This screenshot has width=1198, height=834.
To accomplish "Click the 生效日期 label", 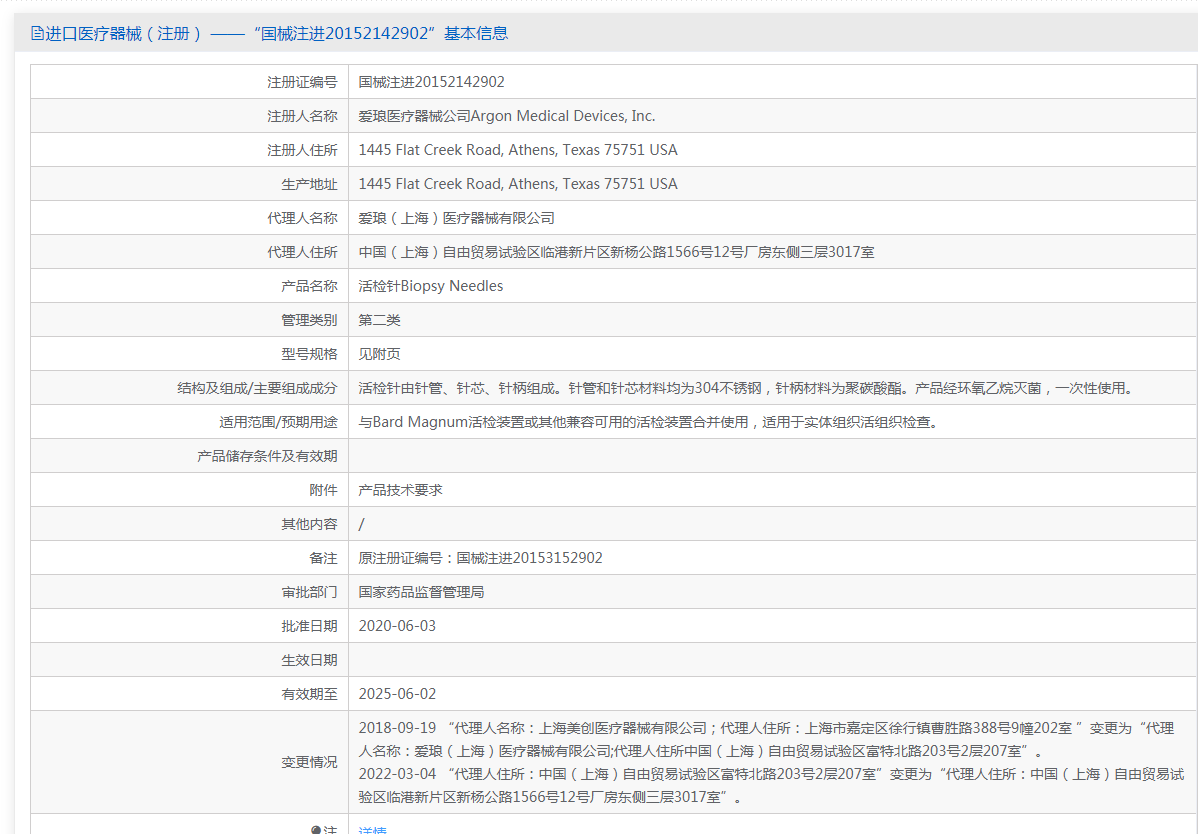I will tap(309, 660).
